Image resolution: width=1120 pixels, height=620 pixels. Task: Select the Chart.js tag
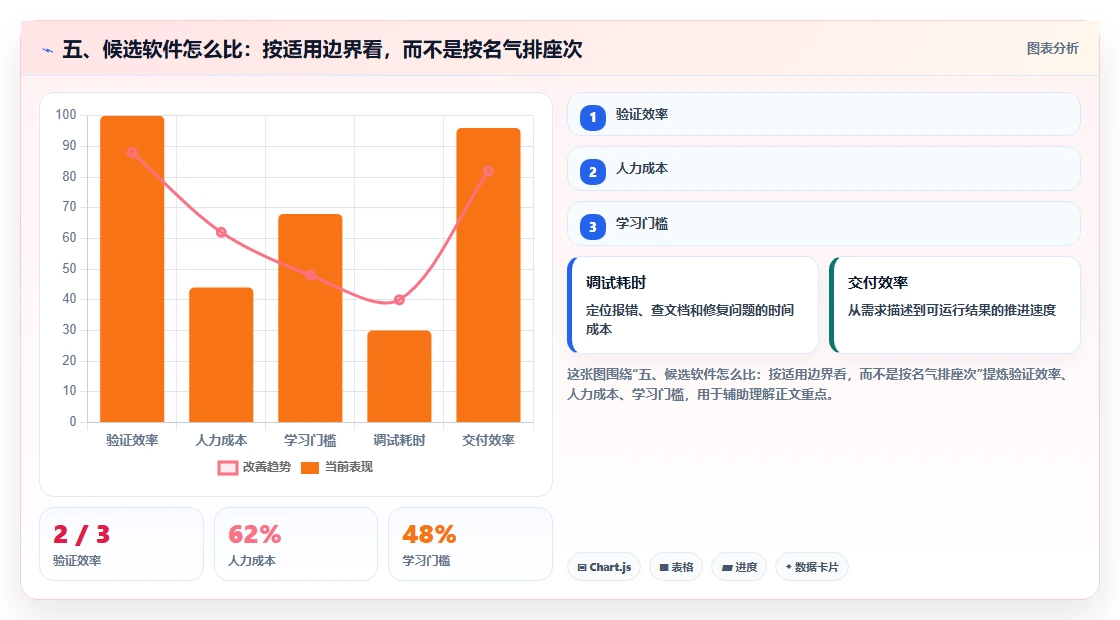click(x=604, y=567)
